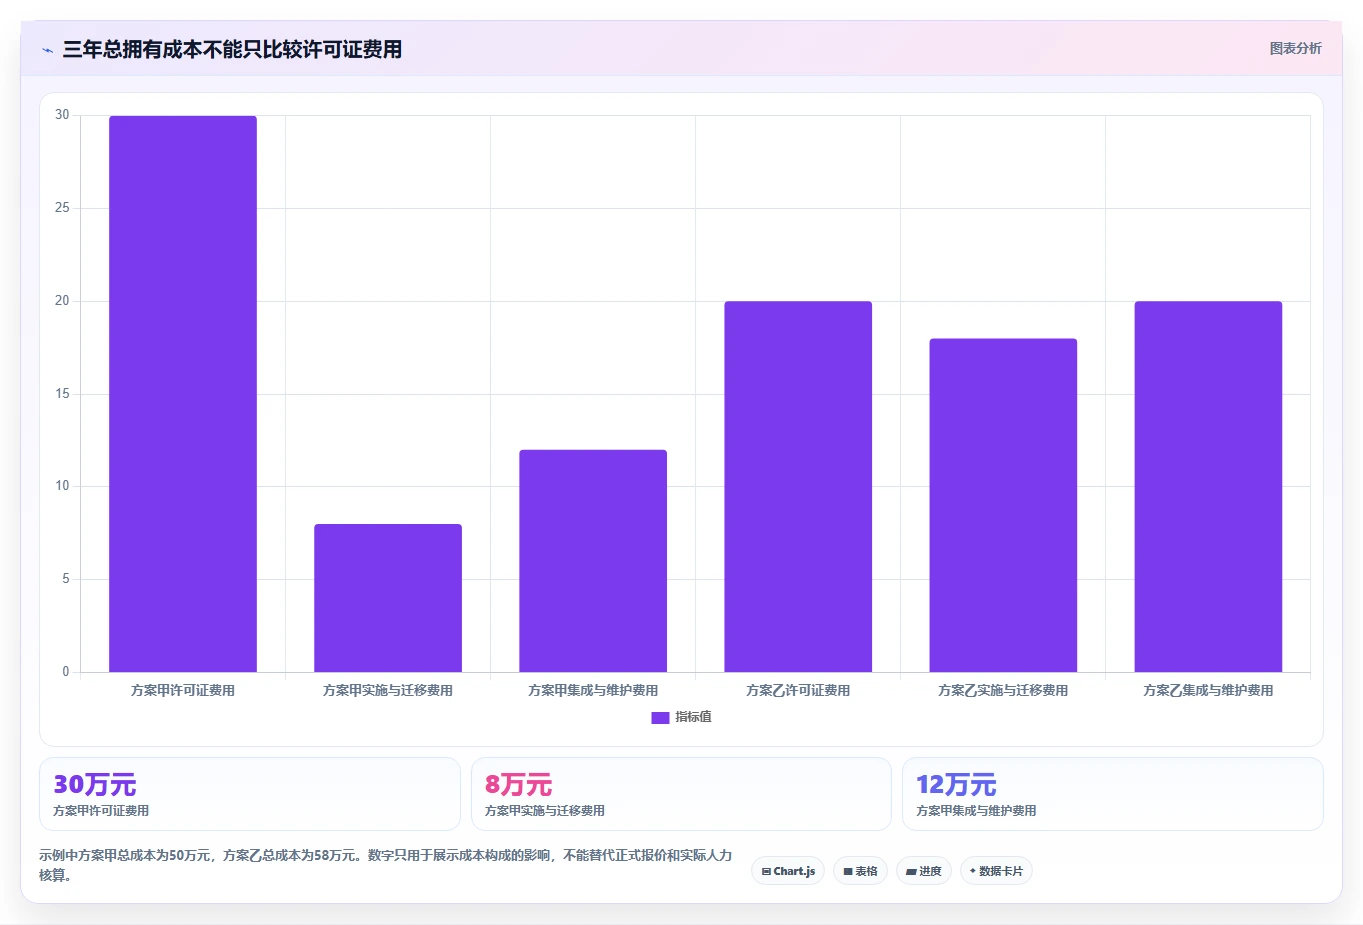
Task: Click x-axis label 方案乙实施与迁移费用
Action: click(1003, 690)
